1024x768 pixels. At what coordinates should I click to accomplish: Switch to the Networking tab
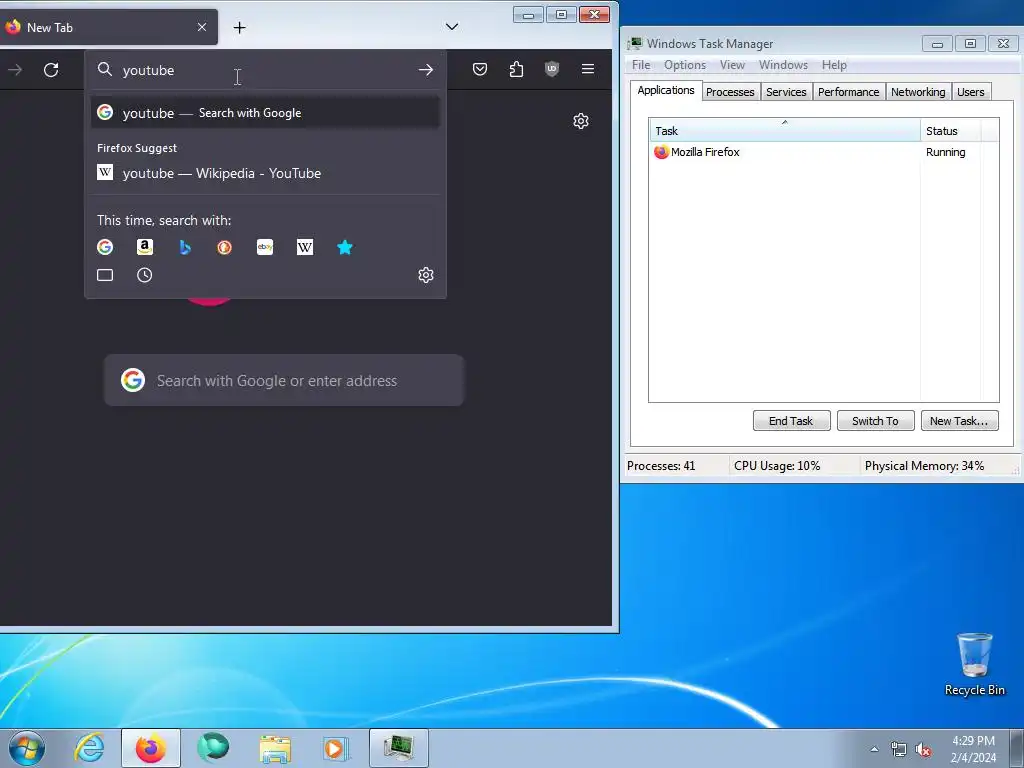[x=918, y=92]
